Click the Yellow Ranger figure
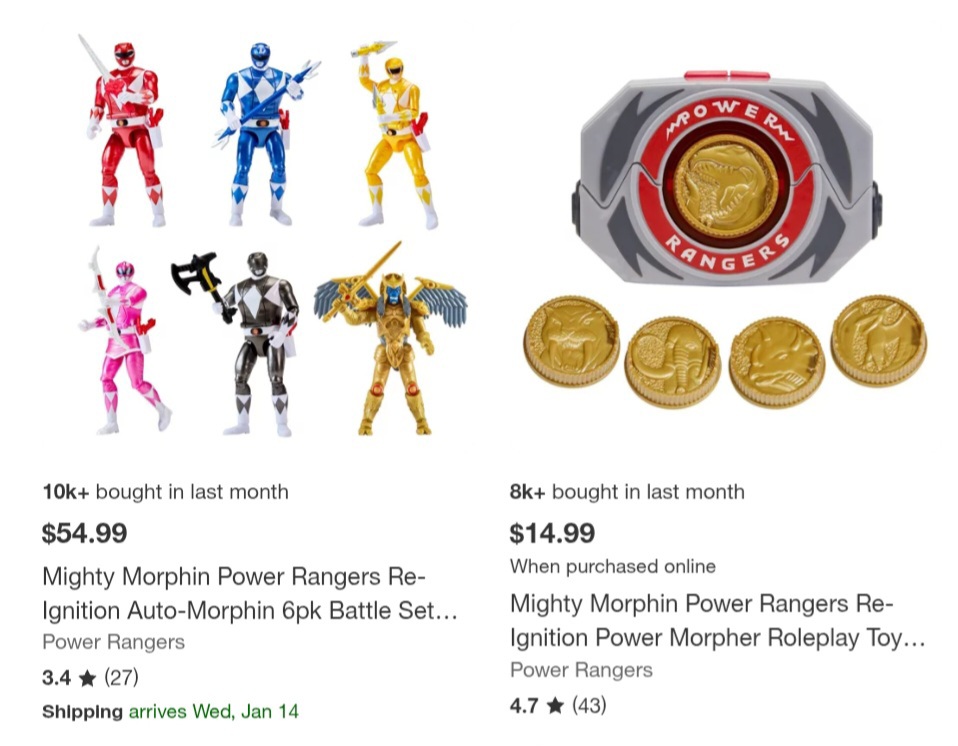Viewport: 958px width, 746px height. pyautogui.click(x=397, y=134)
